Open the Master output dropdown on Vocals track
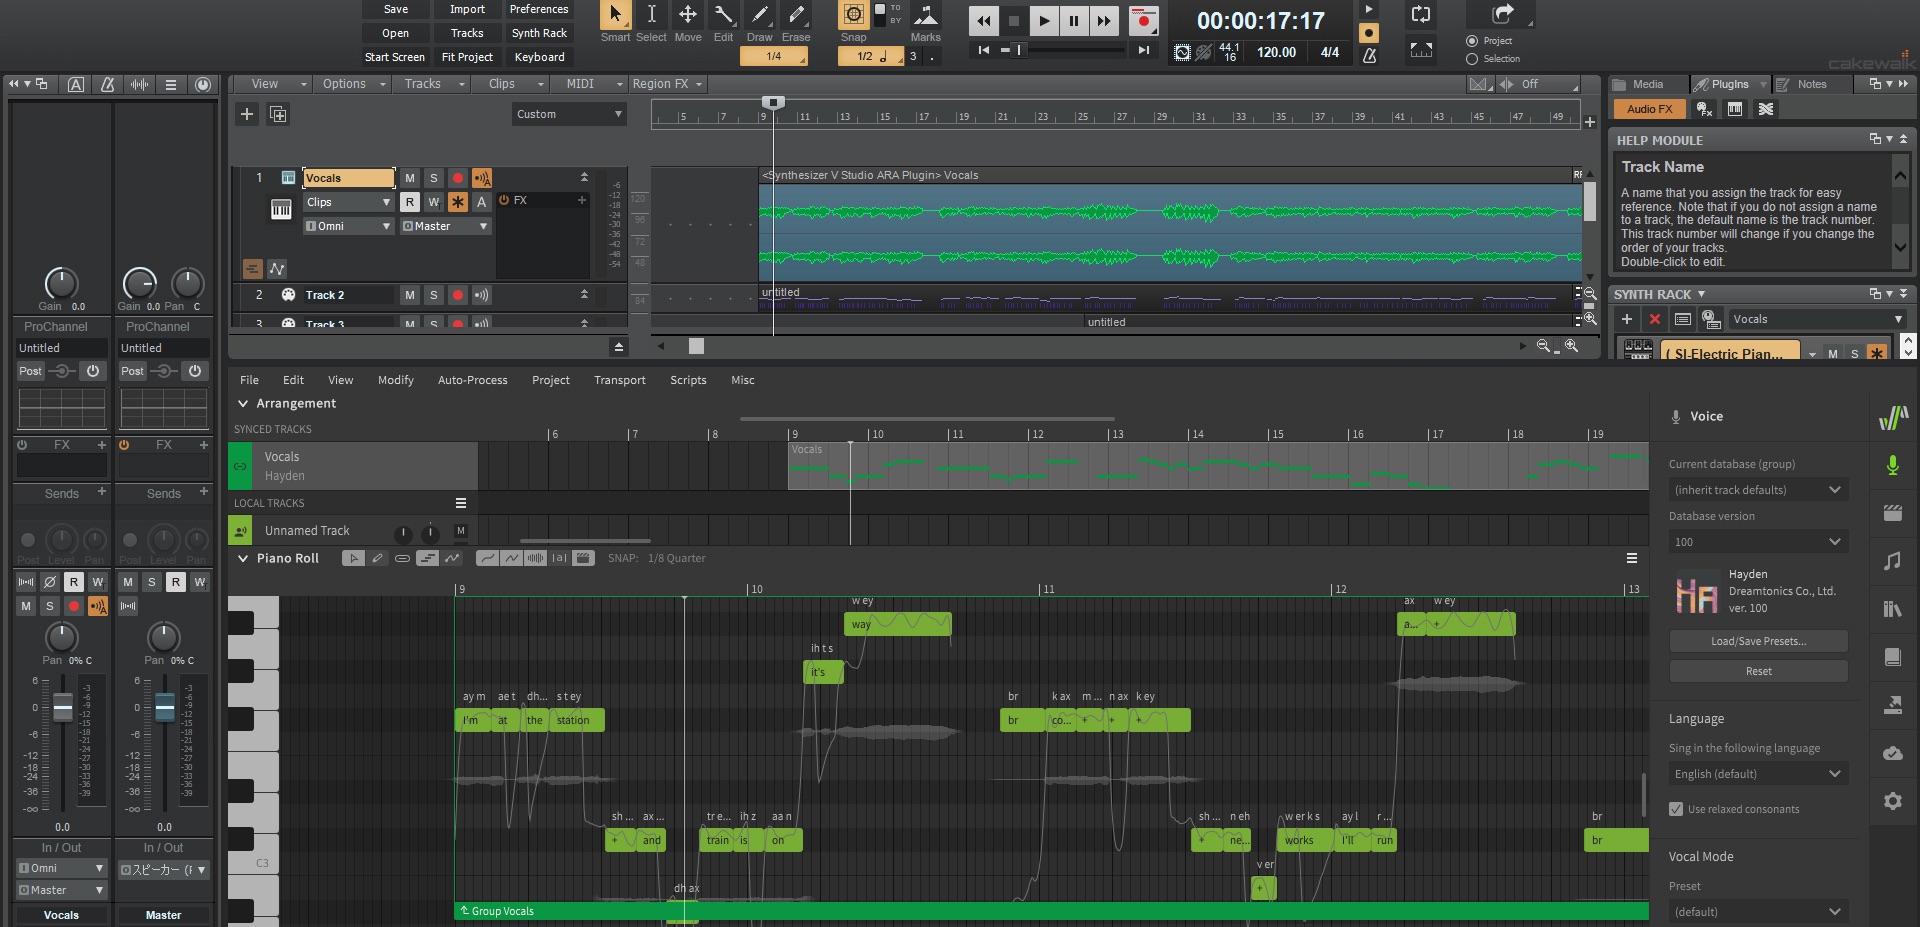The width and height of the screenshot is (1920, 927). 445,226
